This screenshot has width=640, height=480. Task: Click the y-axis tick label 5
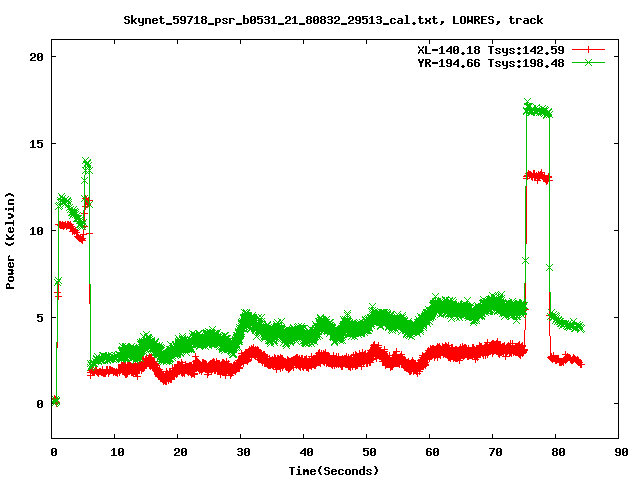coord(40,318)
